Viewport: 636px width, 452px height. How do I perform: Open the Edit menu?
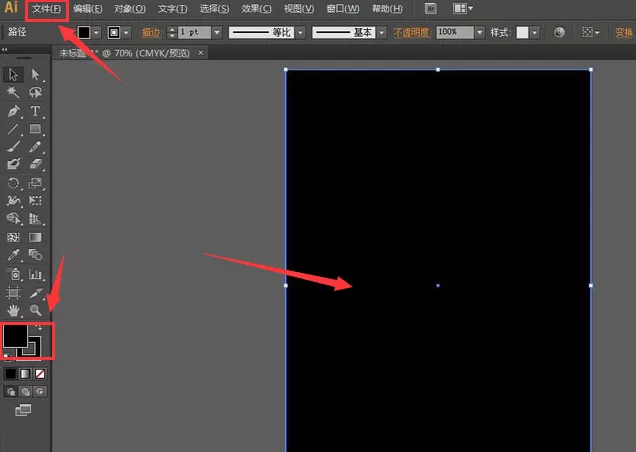coord(88,9)
